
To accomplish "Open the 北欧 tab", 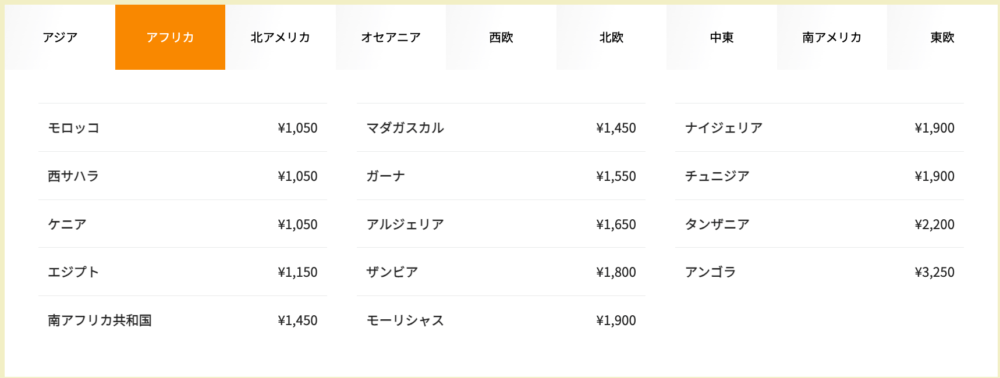I will [x=612, y=37].
